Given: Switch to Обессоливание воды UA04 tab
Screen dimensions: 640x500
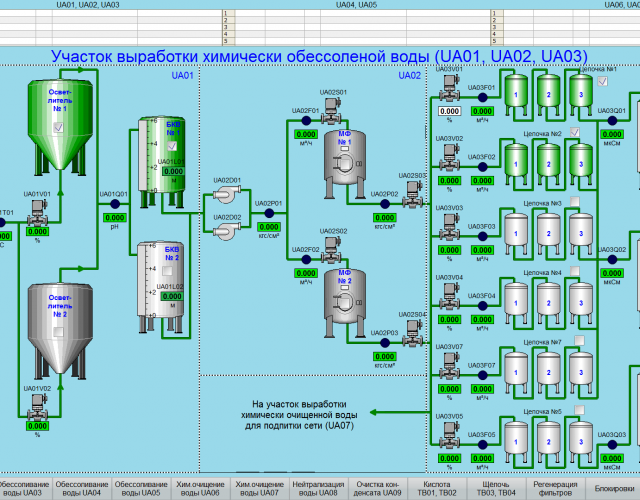Looking at the screenshot, I should click(80, 487).
